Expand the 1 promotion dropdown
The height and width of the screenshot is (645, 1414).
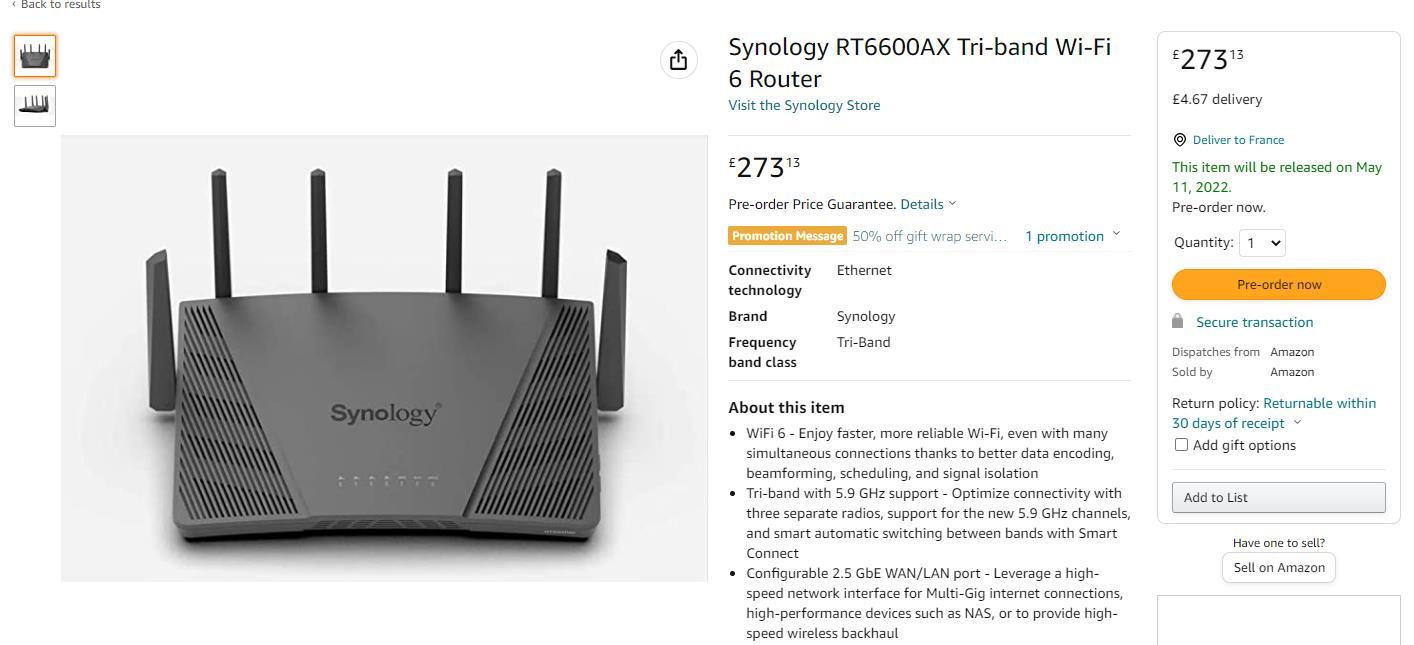[x=1072, y=236]
